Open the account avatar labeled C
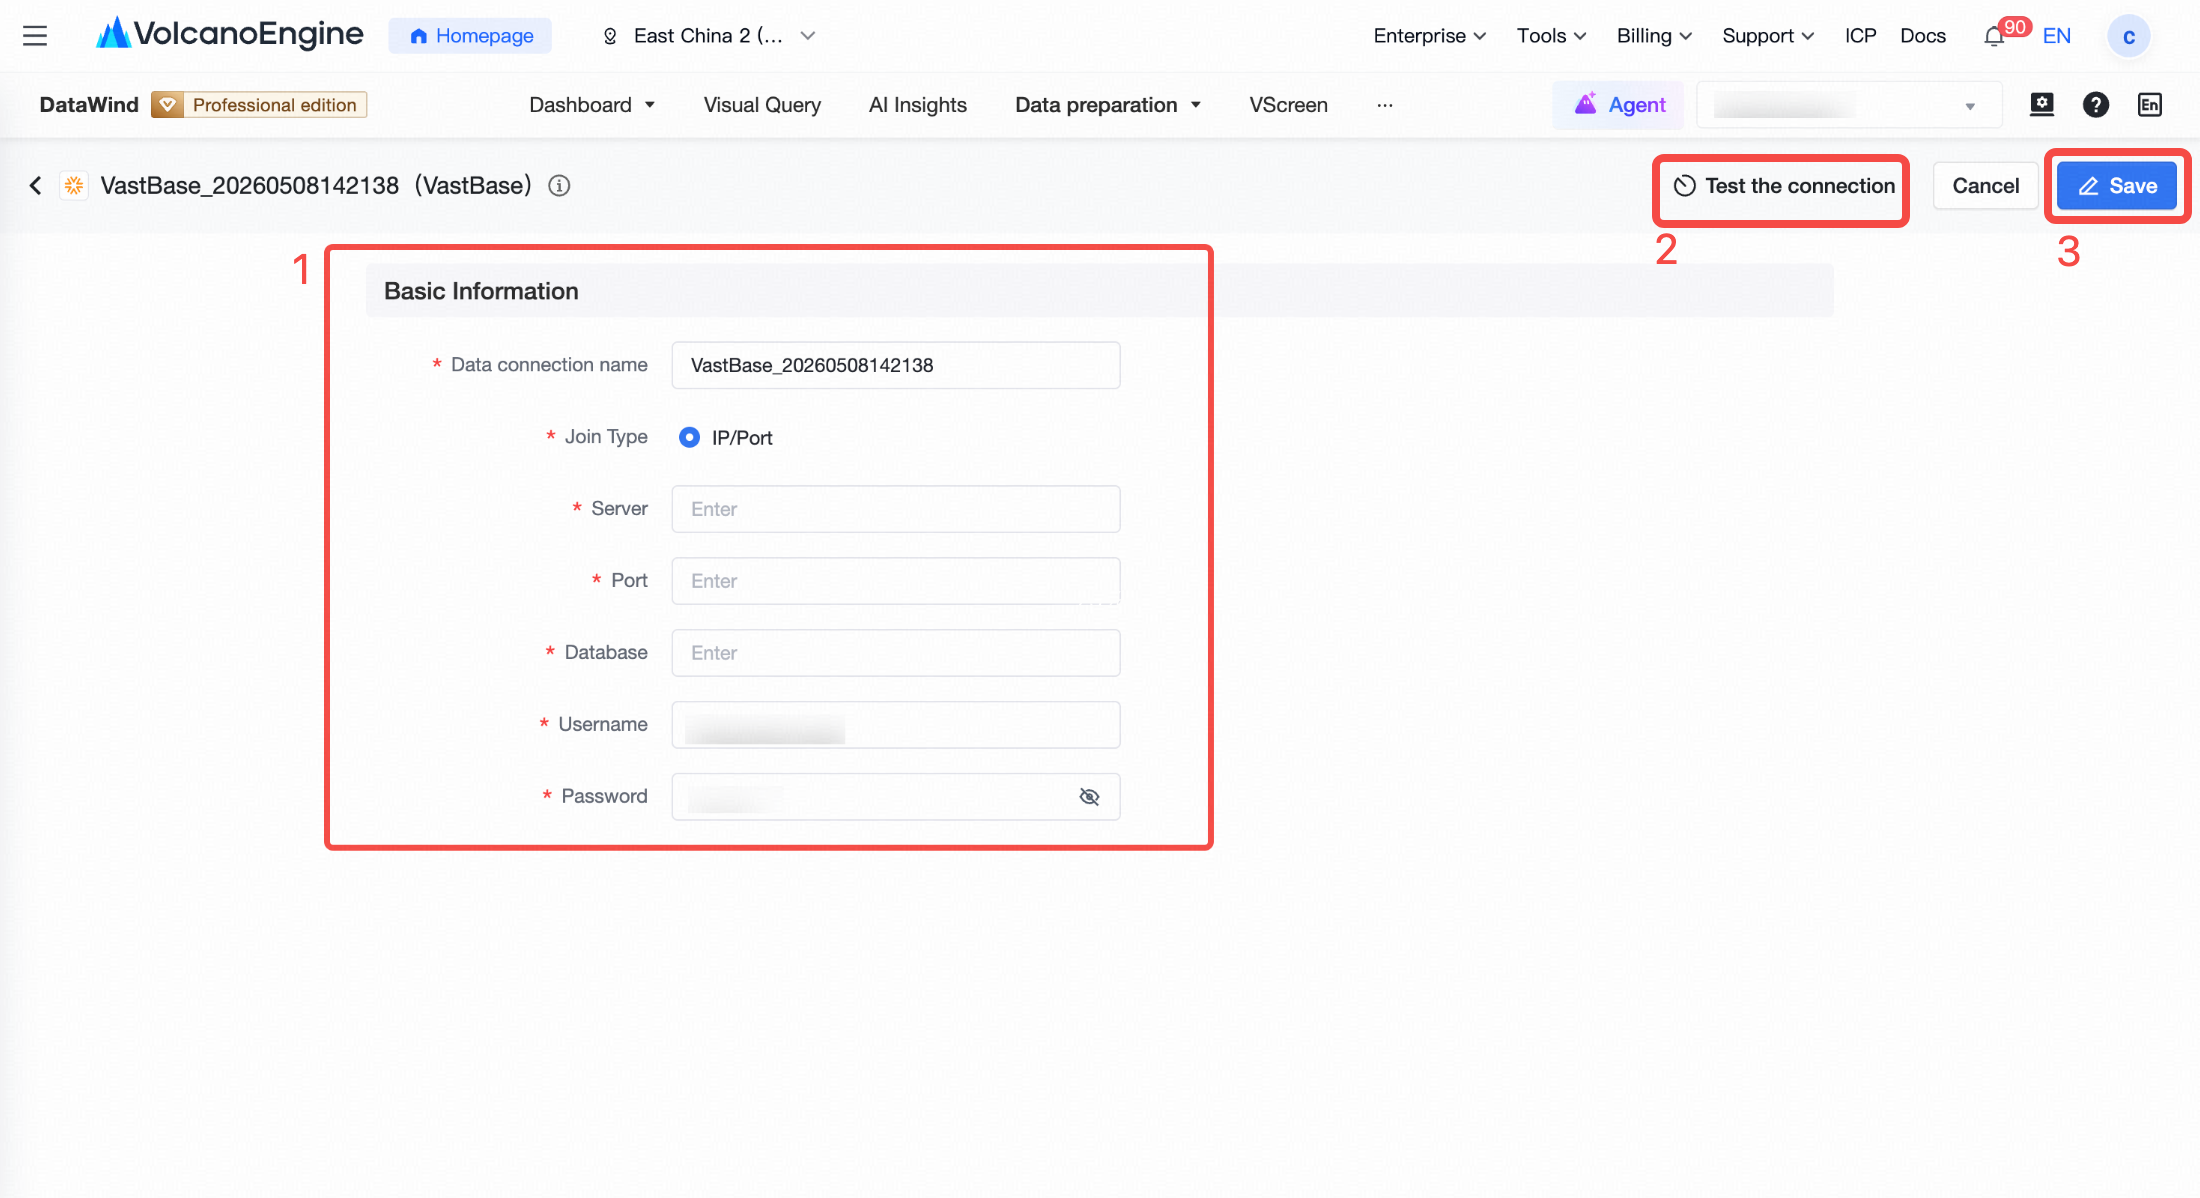 coord(2129,37)
